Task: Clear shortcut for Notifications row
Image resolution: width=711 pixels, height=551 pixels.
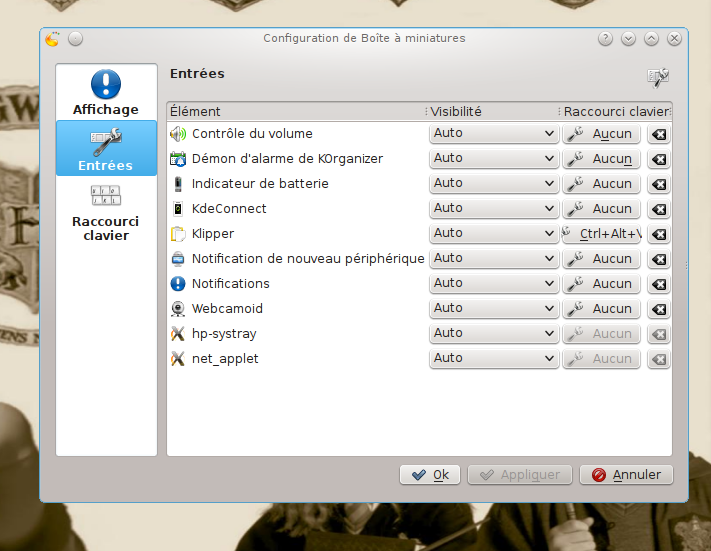Action: click(659, 284)
